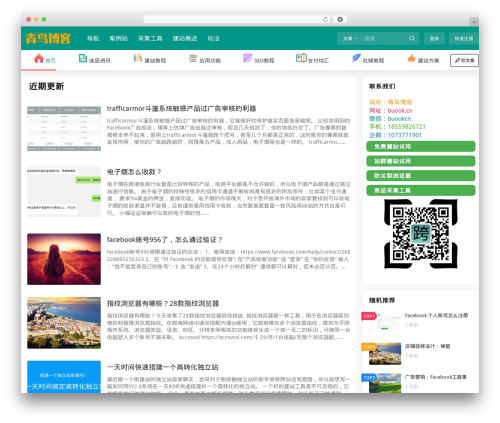The width and height of the screenshot is (500, 423).
Task: Click the 手机 18559826721 contact line
Action: (397, 127)
